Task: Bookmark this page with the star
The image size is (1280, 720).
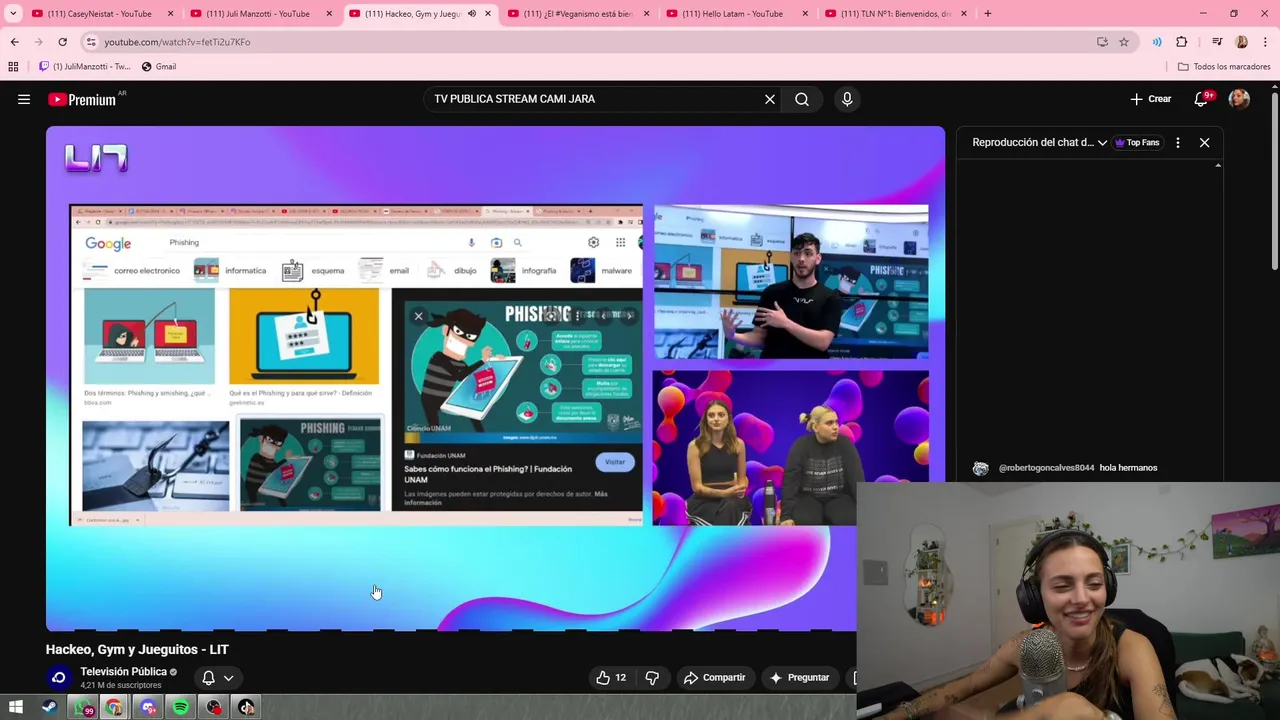Action: 1124,42
